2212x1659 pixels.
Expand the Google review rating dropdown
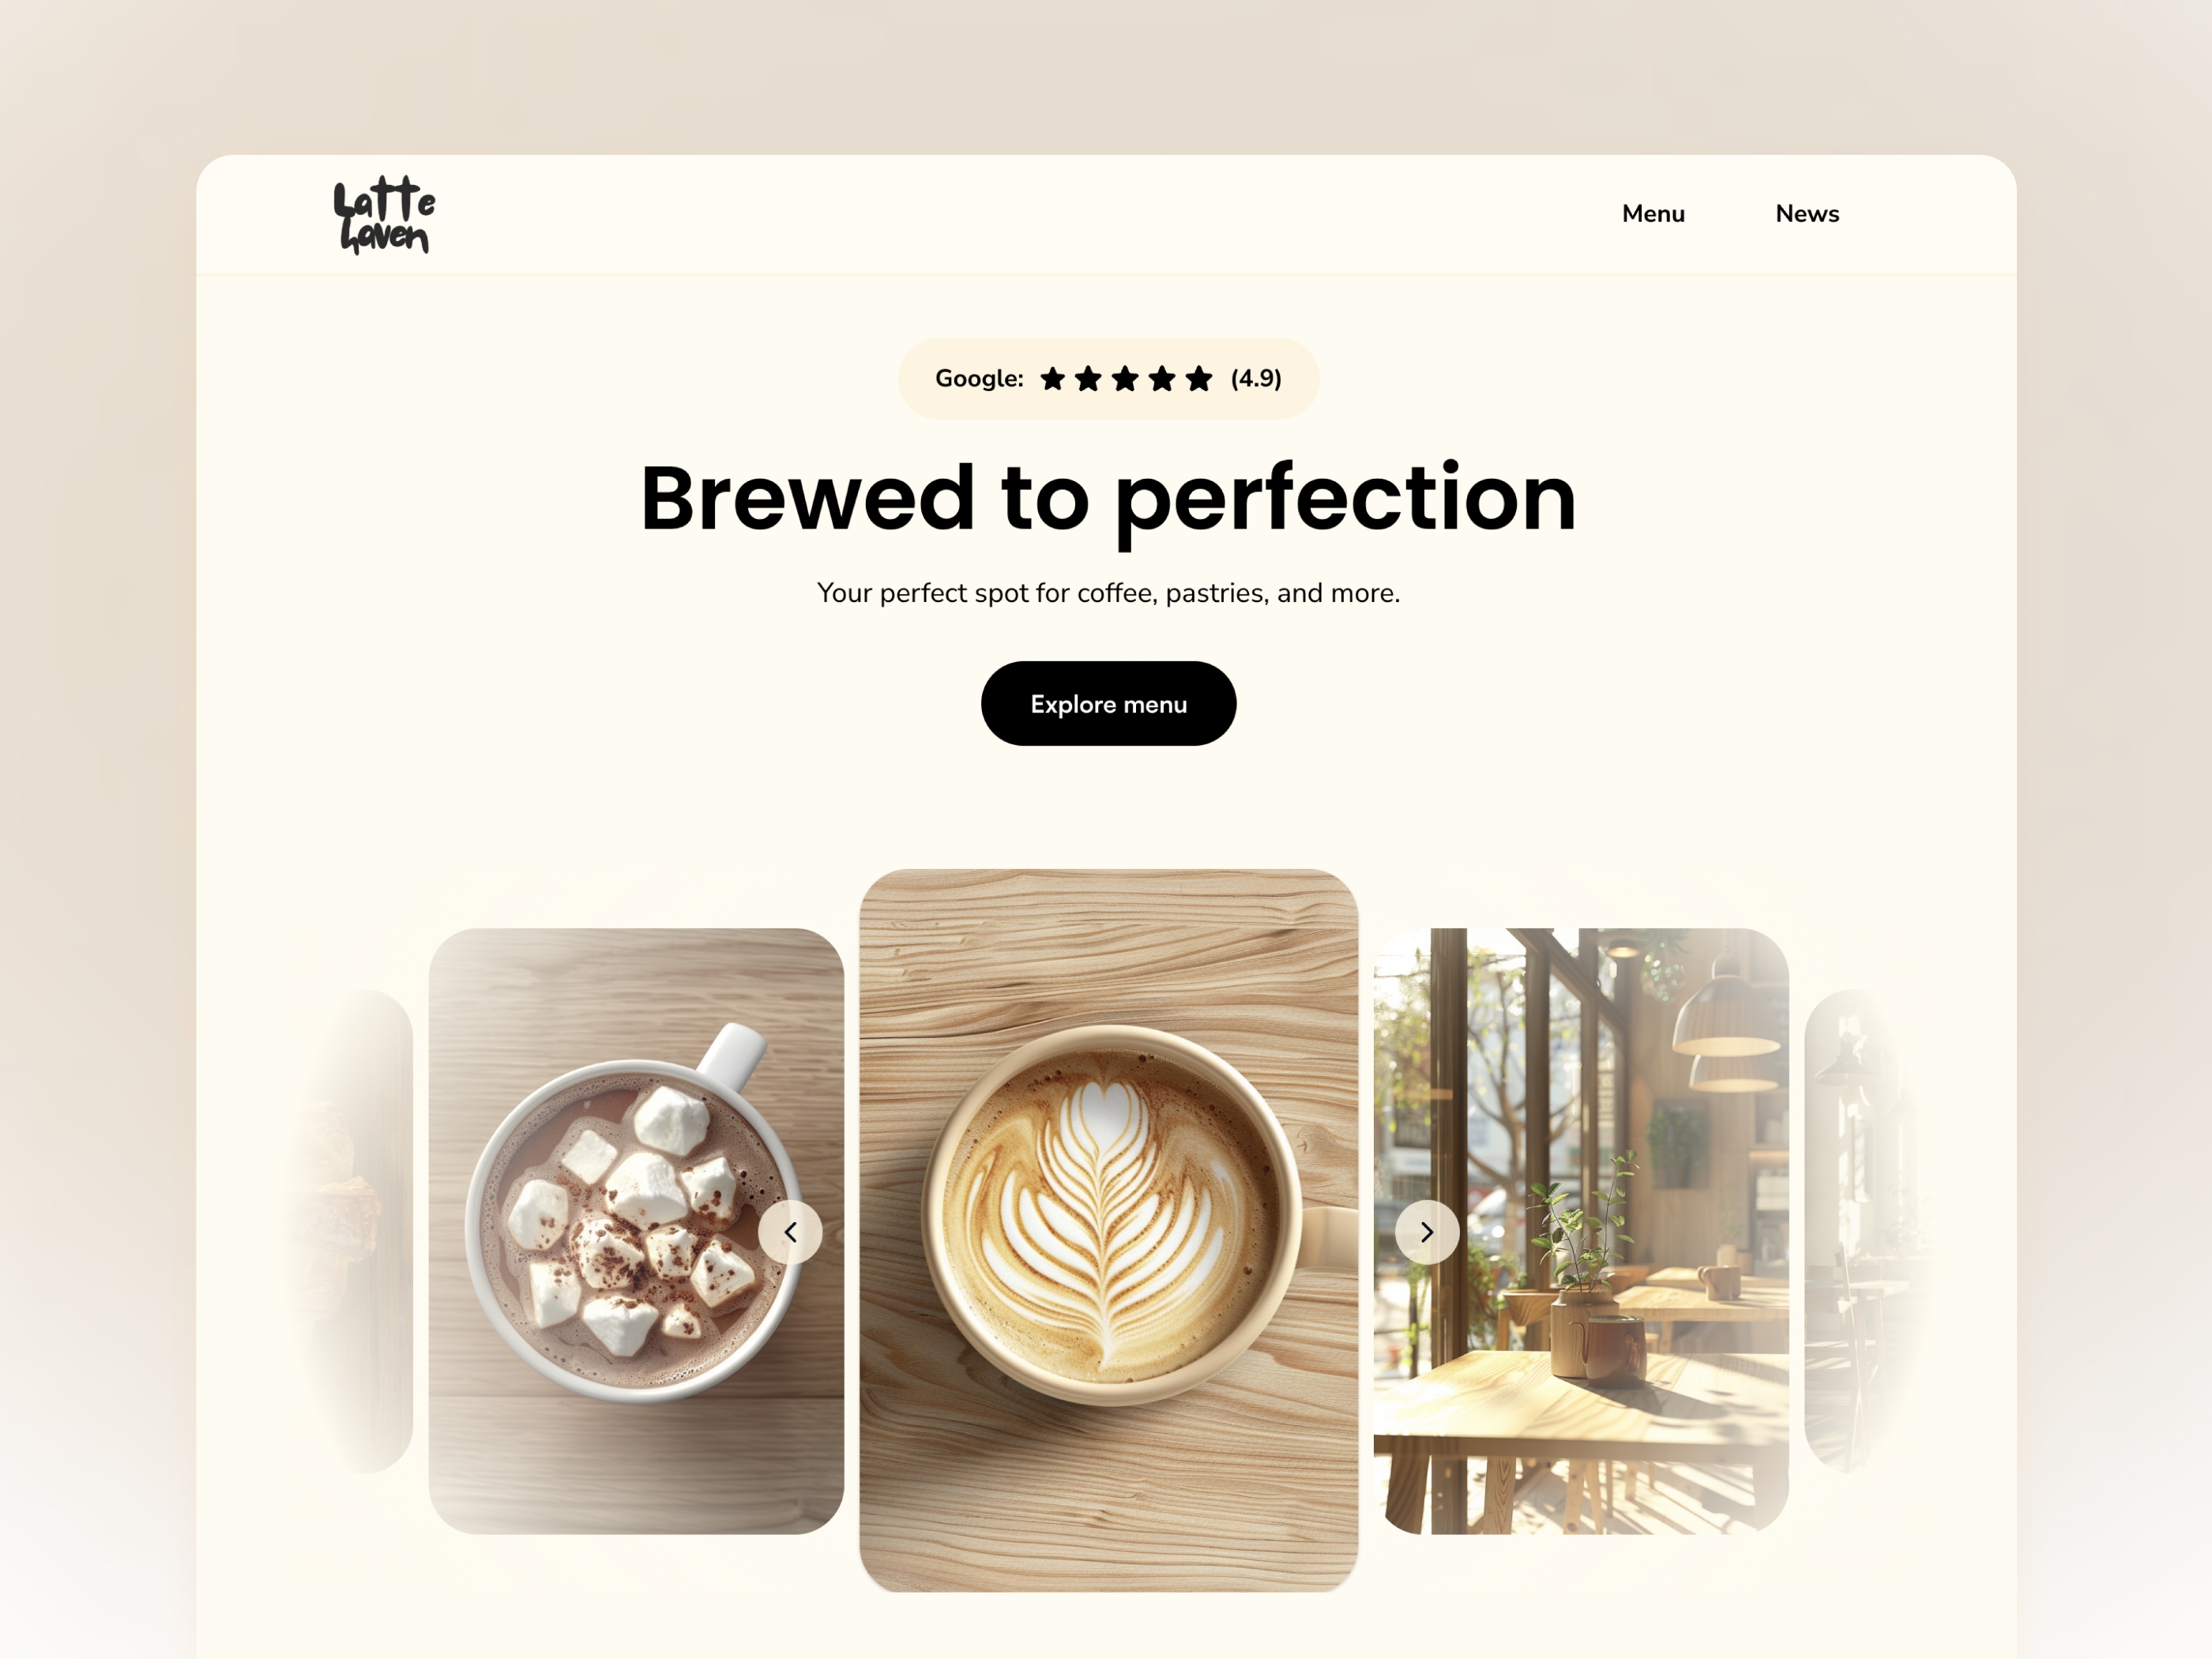[x=1108, y=378]
